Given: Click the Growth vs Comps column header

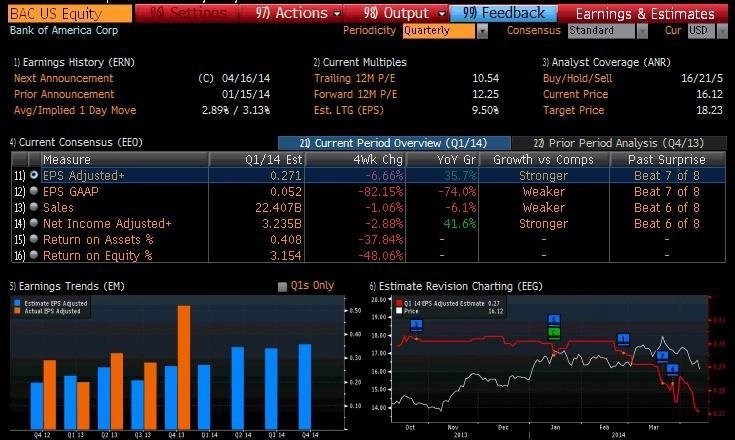Looking at the screenshot, I should (x=544, y=159).
